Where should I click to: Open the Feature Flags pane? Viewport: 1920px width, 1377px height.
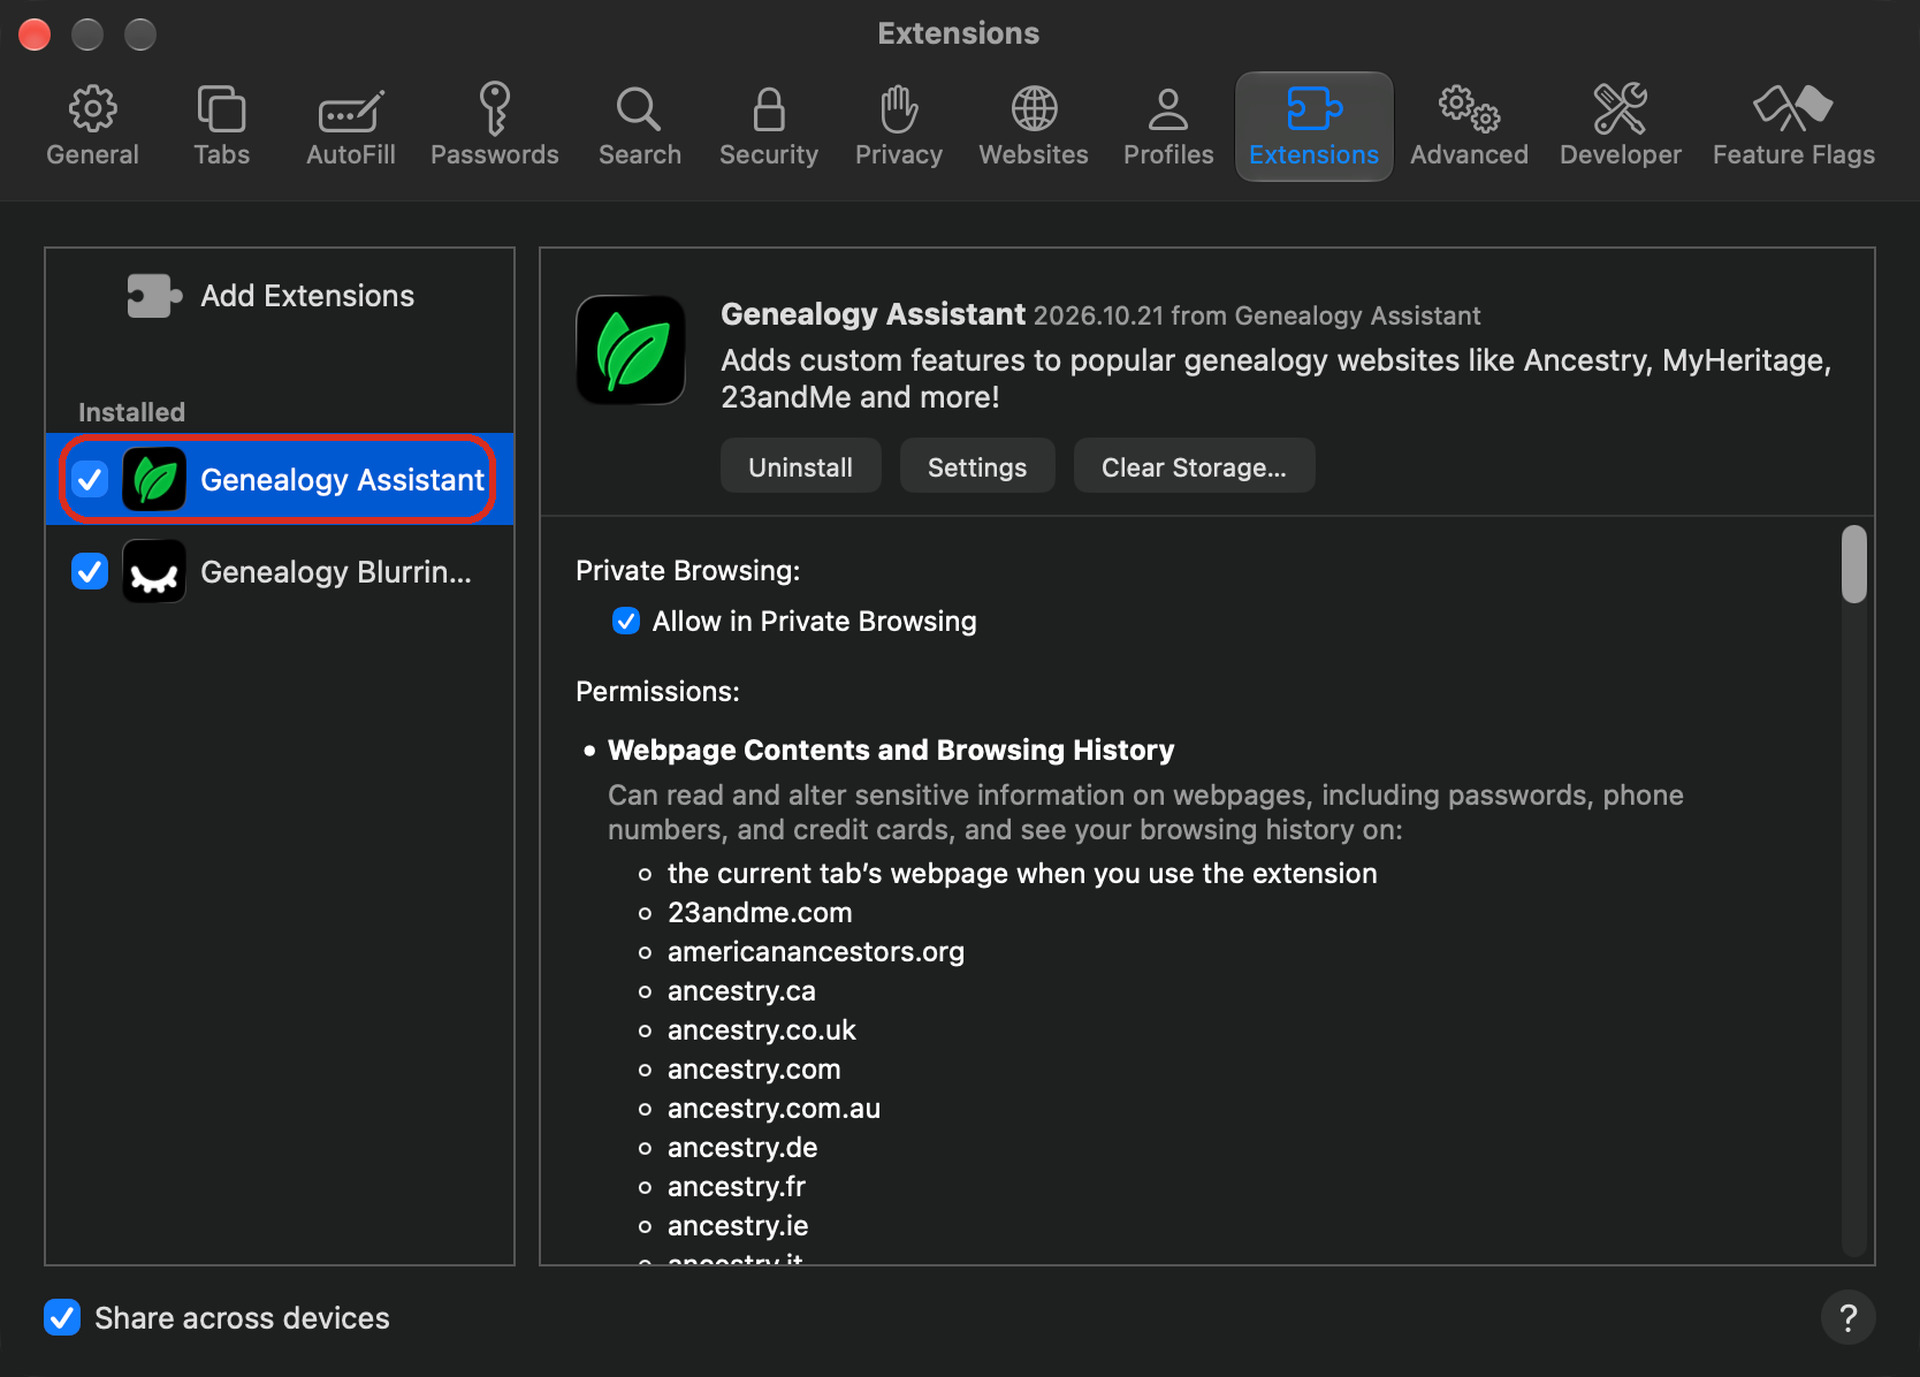tap(1793, 126)
